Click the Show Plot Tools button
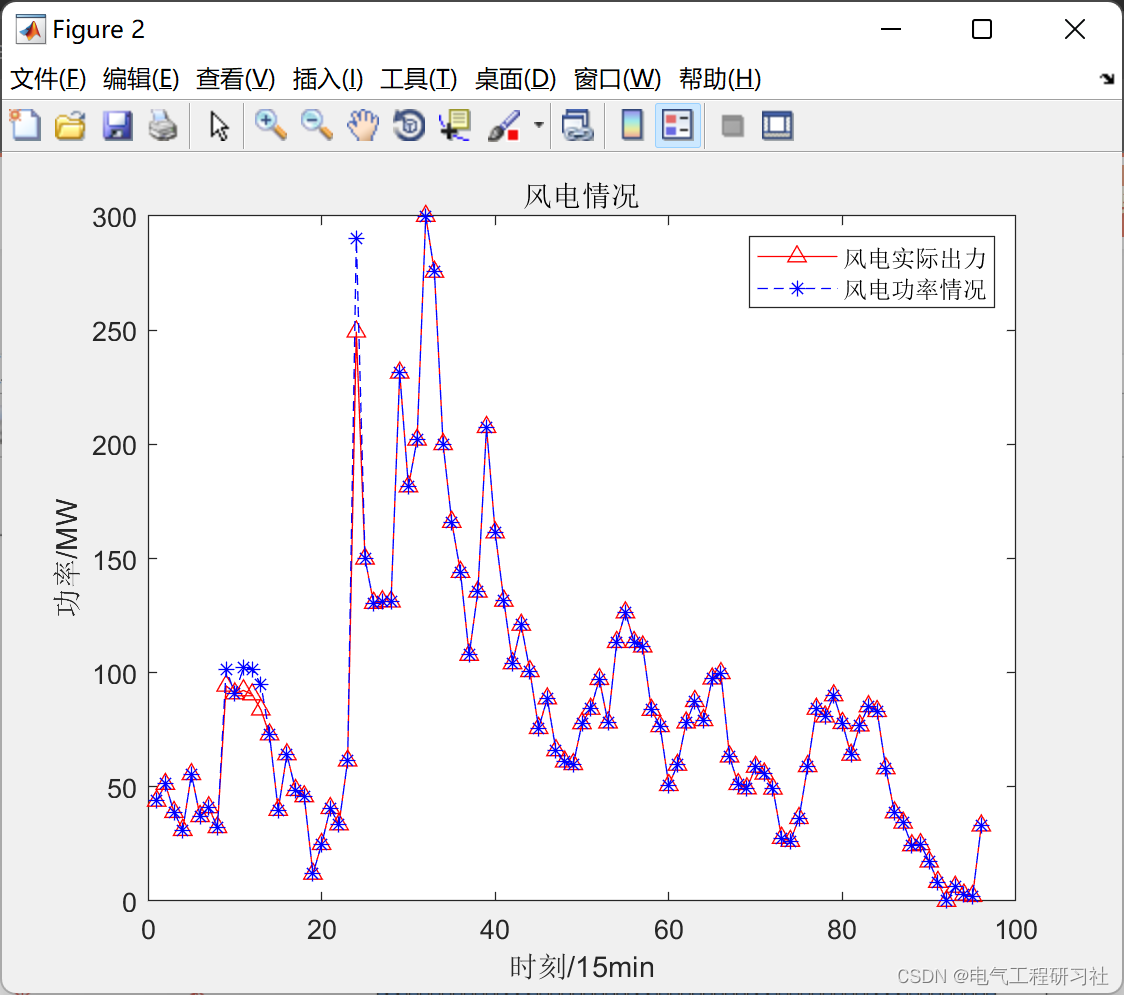The height and width of the screenshot is (995, 1124). point(777,125)
